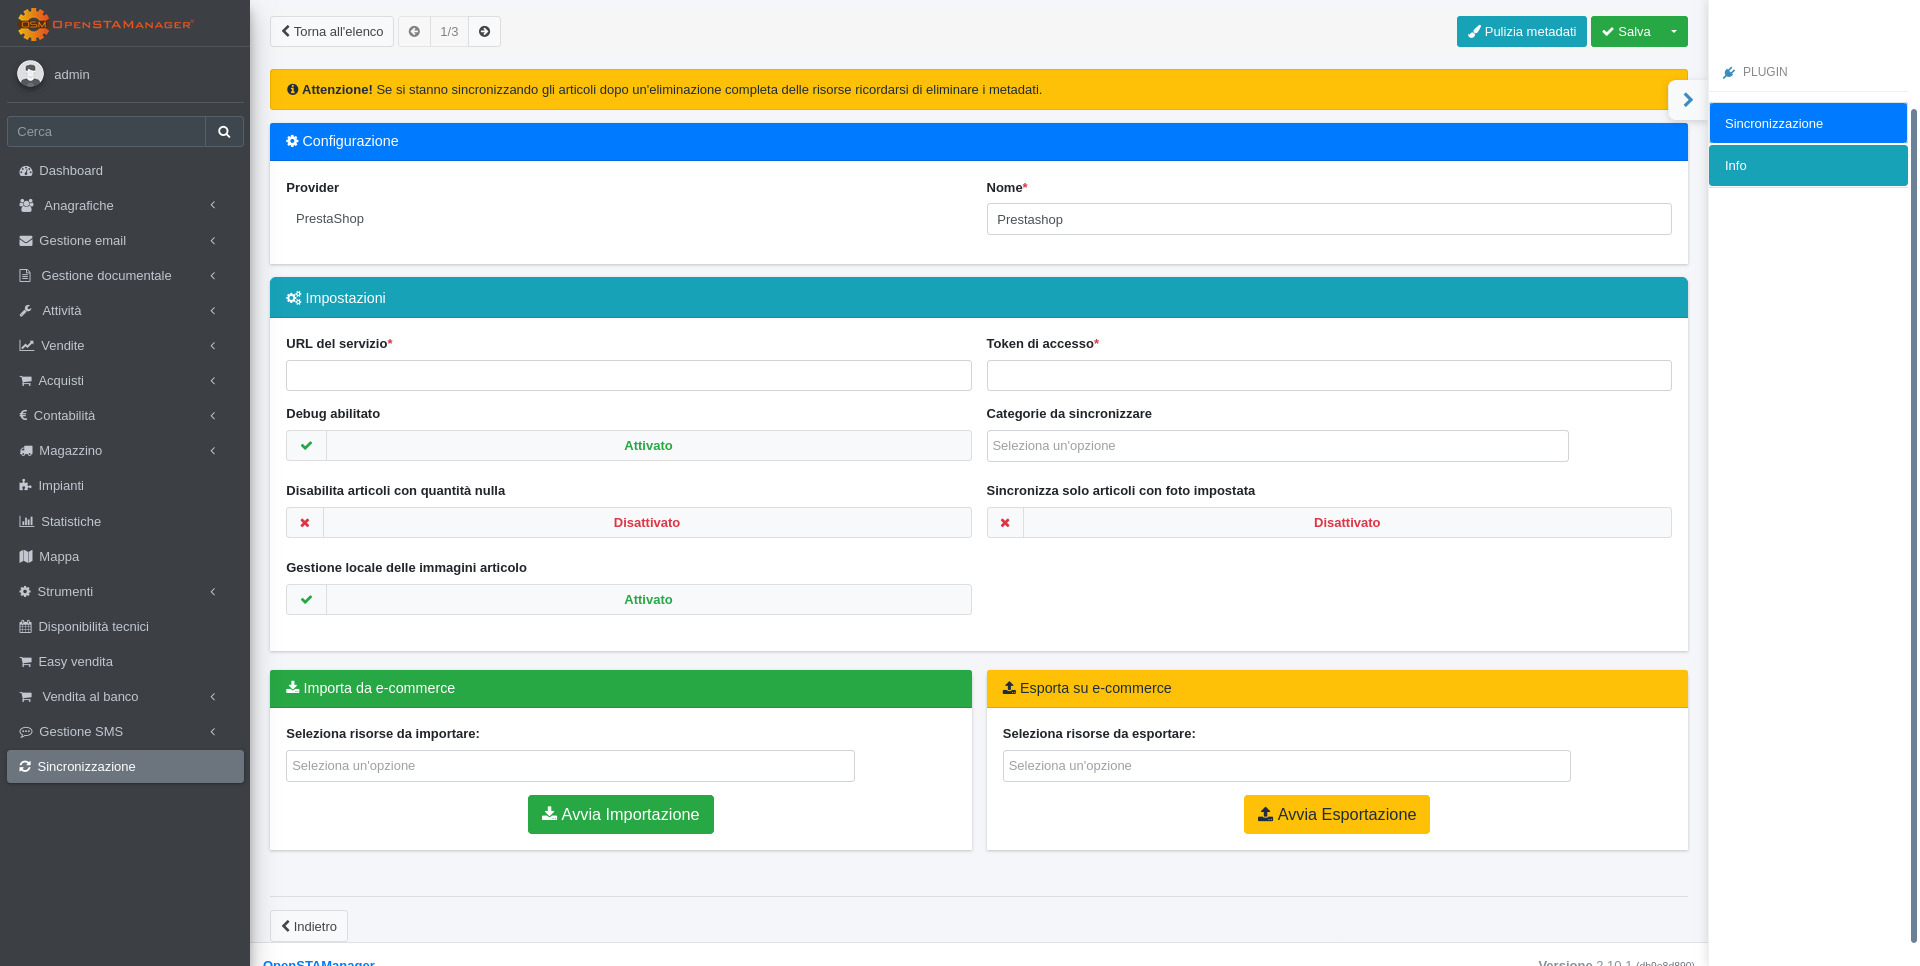Toggle Gestione locale delle immagini articolo
This screenshot has height=966, width=1920.
tap(628, 600)
